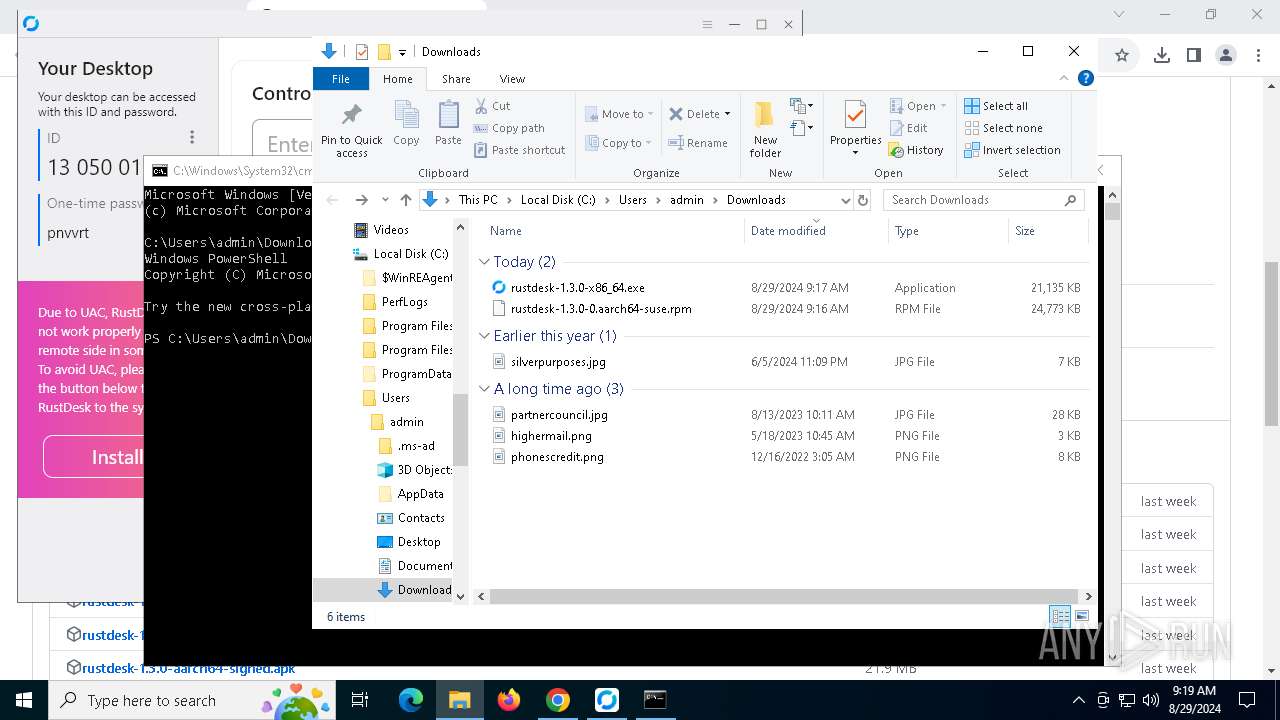Open Google Chrome from taskbar

[x=558, y=700]
